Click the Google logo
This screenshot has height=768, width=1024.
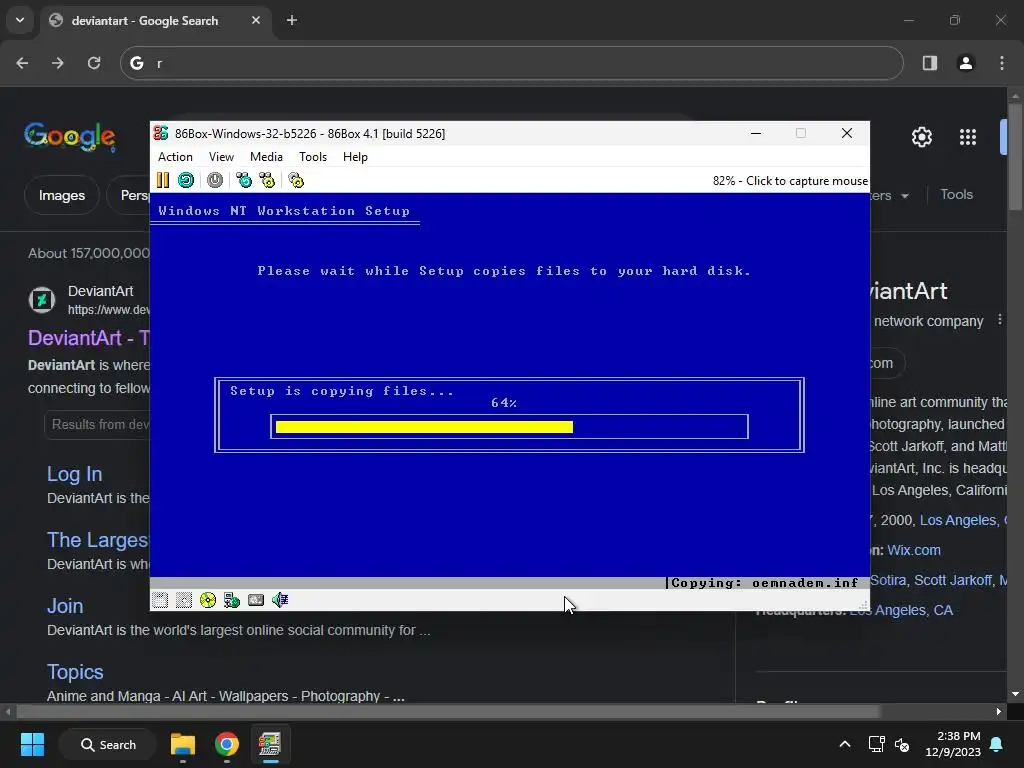pos(70,136)
